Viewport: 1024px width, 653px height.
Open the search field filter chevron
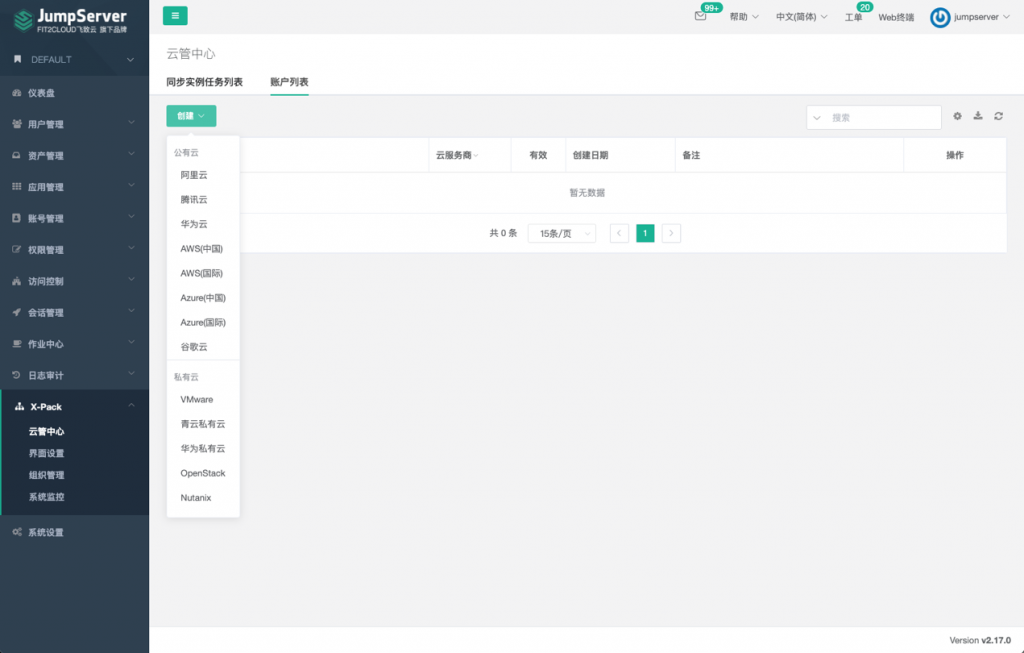coord(816,118)
